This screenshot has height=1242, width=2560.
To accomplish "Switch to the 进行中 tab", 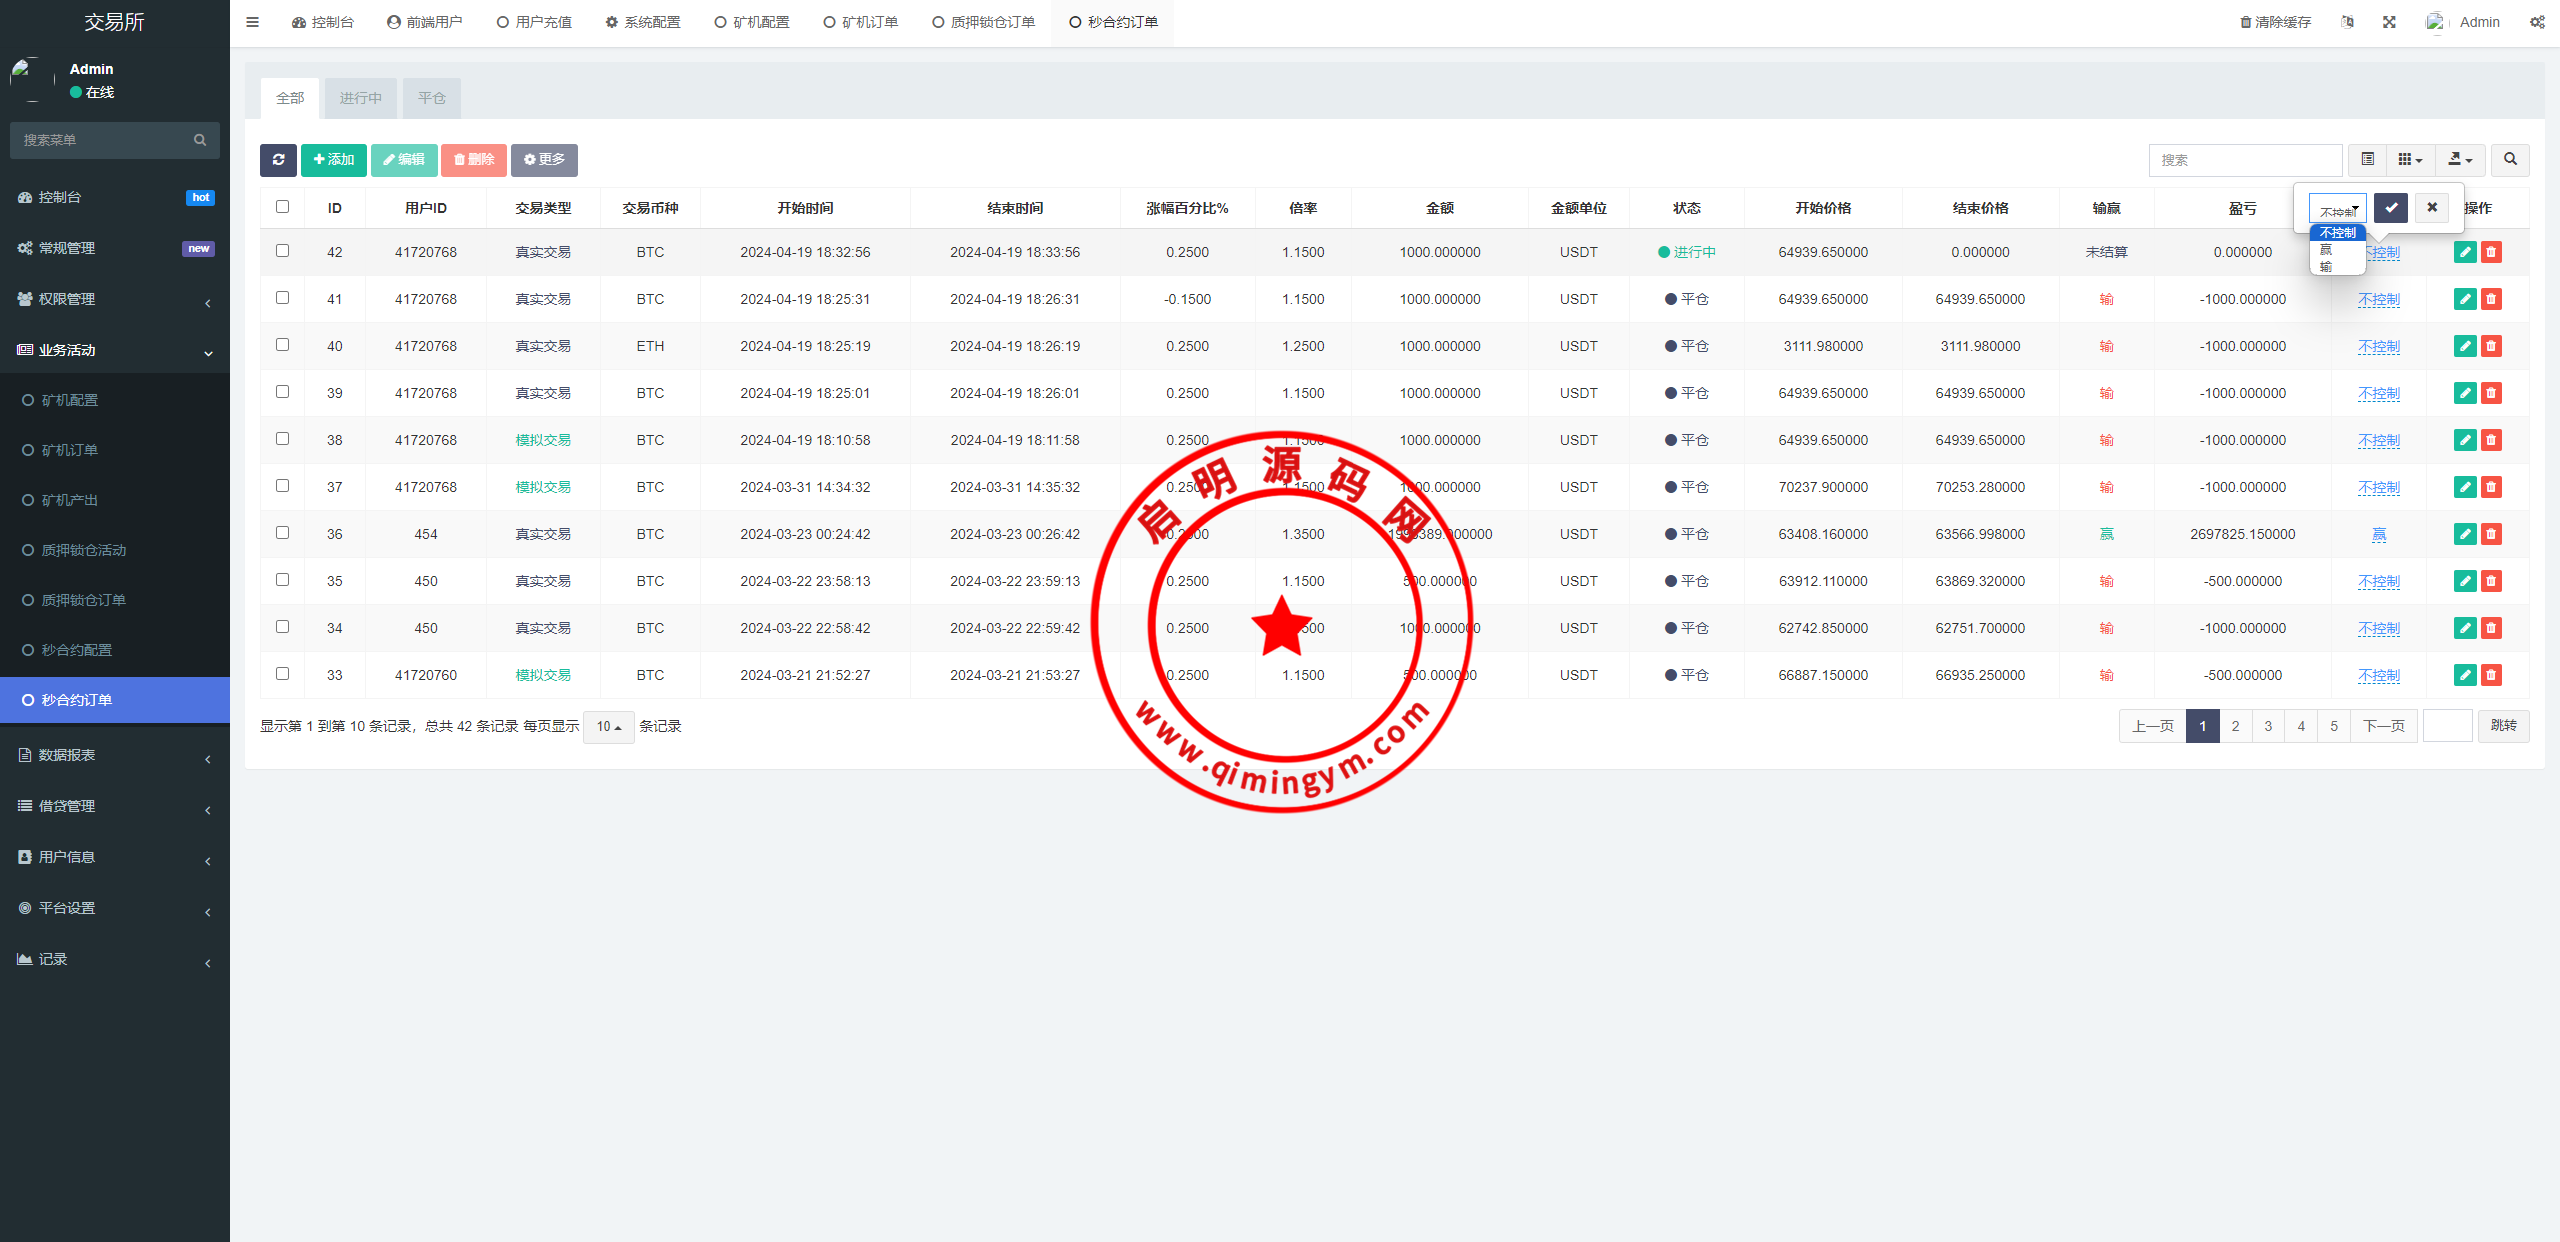I will click(360, 98).
